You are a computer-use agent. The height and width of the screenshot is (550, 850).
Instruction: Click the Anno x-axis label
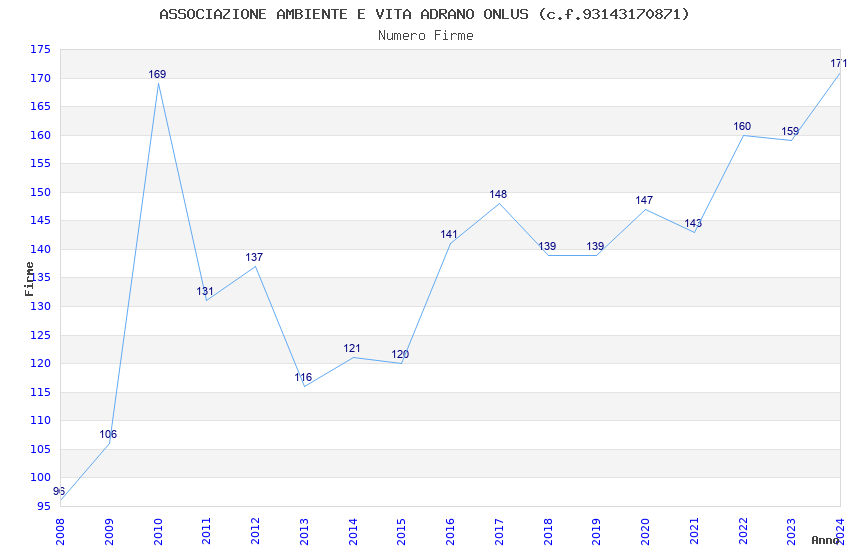825,540
